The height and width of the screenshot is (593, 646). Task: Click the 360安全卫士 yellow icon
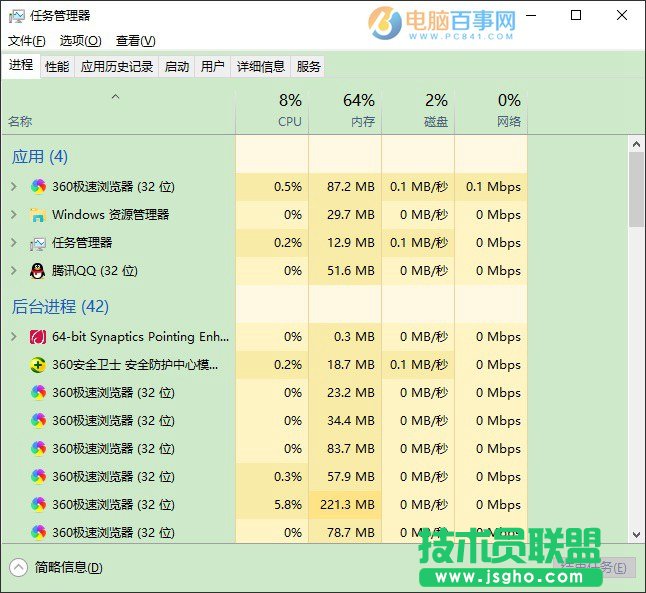point(38,365)
